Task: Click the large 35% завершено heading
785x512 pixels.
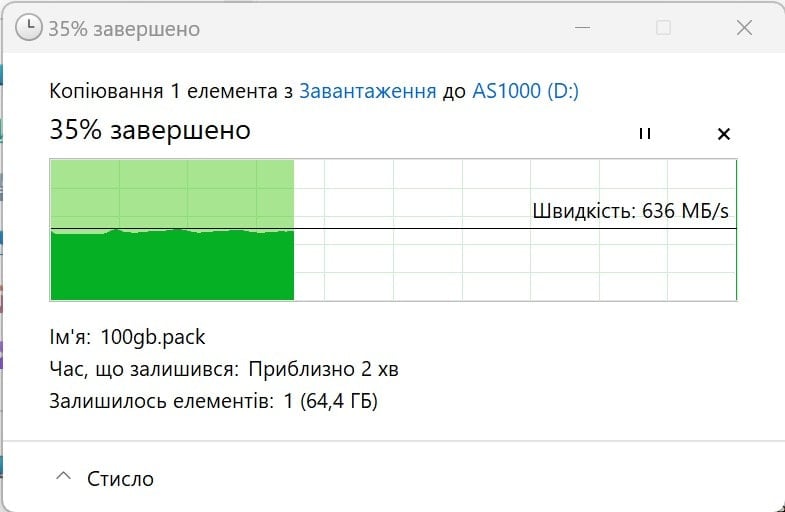Action: tap(150, 131)
